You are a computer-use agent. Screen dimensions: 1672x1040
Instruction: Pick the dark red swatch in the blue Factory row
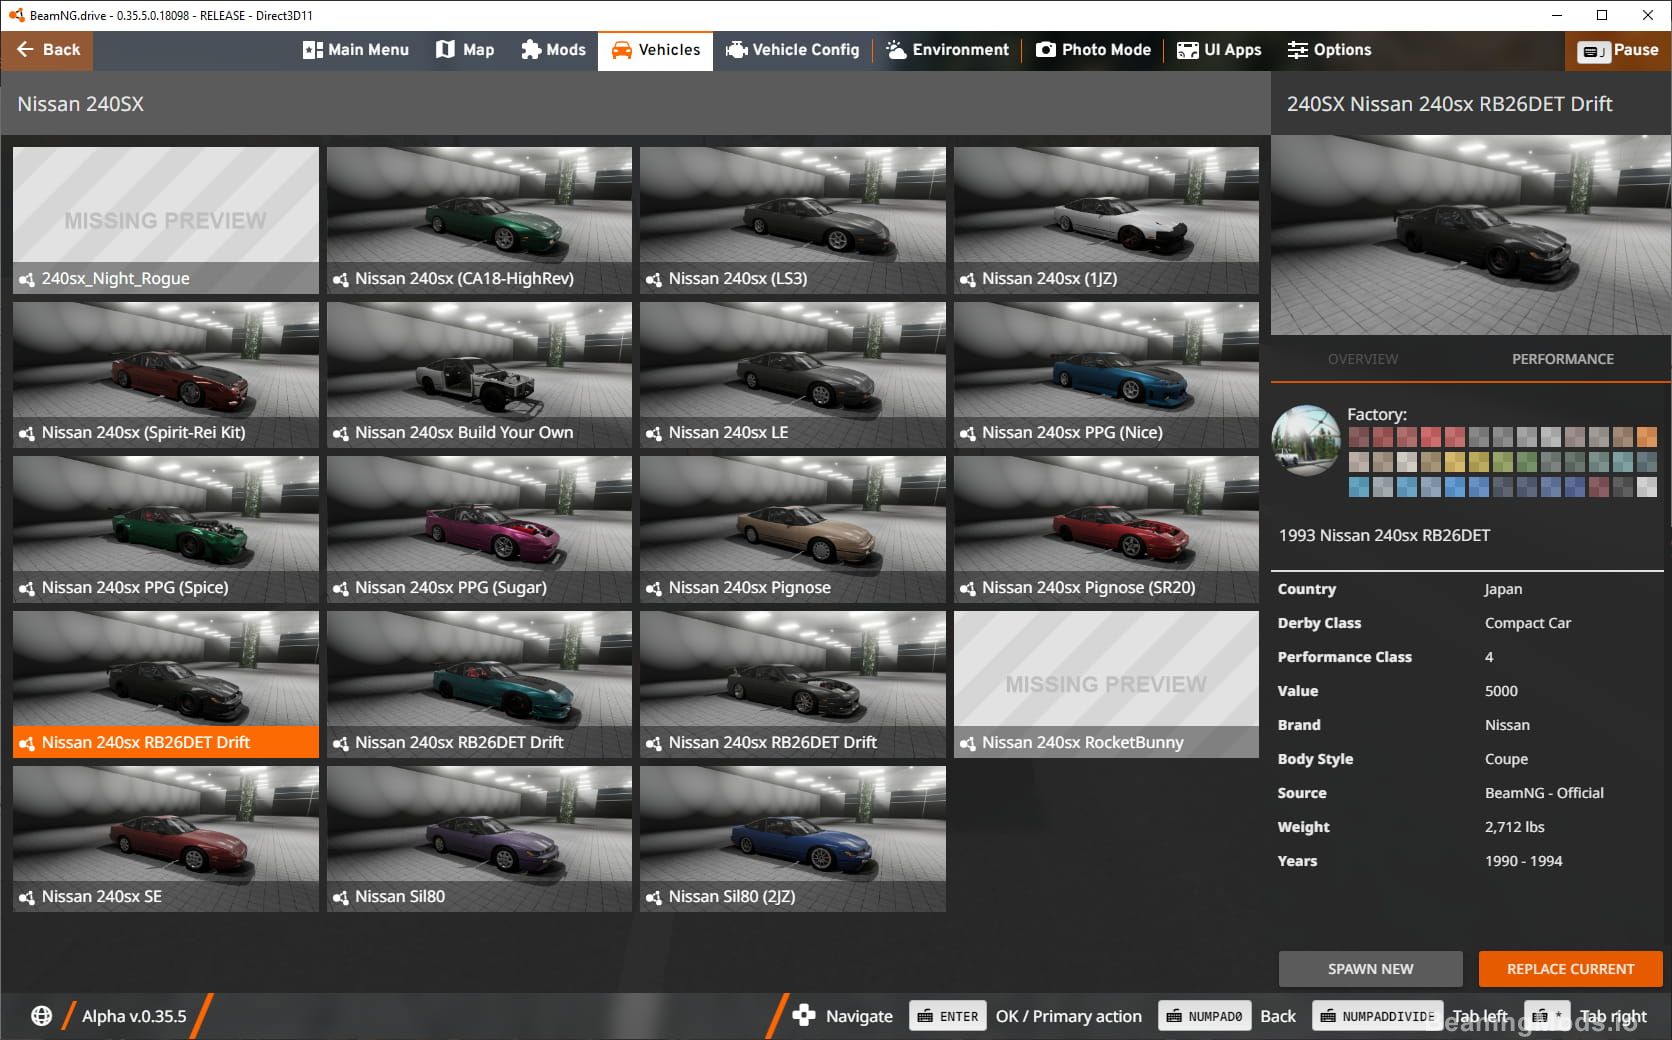click(x=1598, y=487)
